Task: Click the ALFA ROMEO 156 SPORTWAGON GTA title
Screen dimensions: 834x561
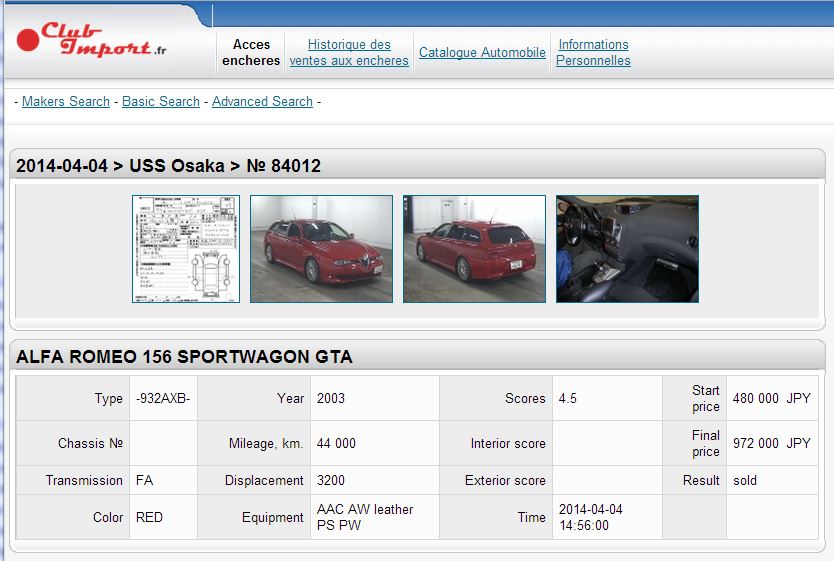Action: (x=184, y=357)
